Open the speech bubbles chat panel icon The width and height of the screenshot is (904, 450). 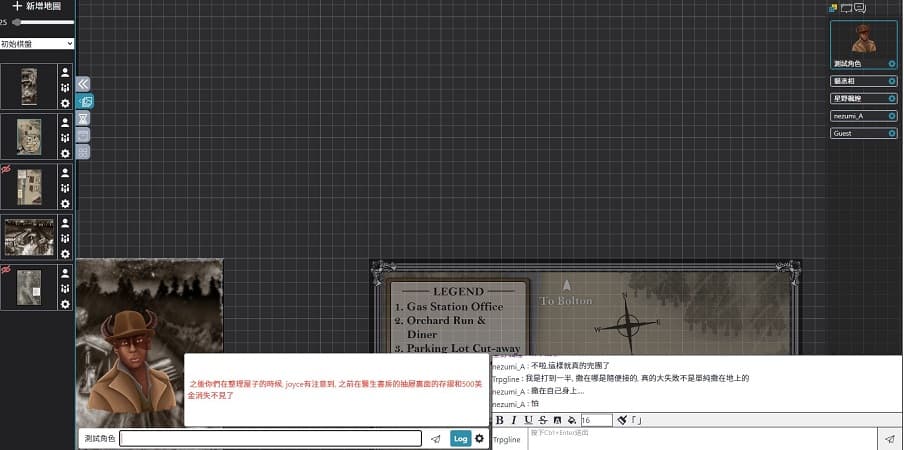pos(859,8)
